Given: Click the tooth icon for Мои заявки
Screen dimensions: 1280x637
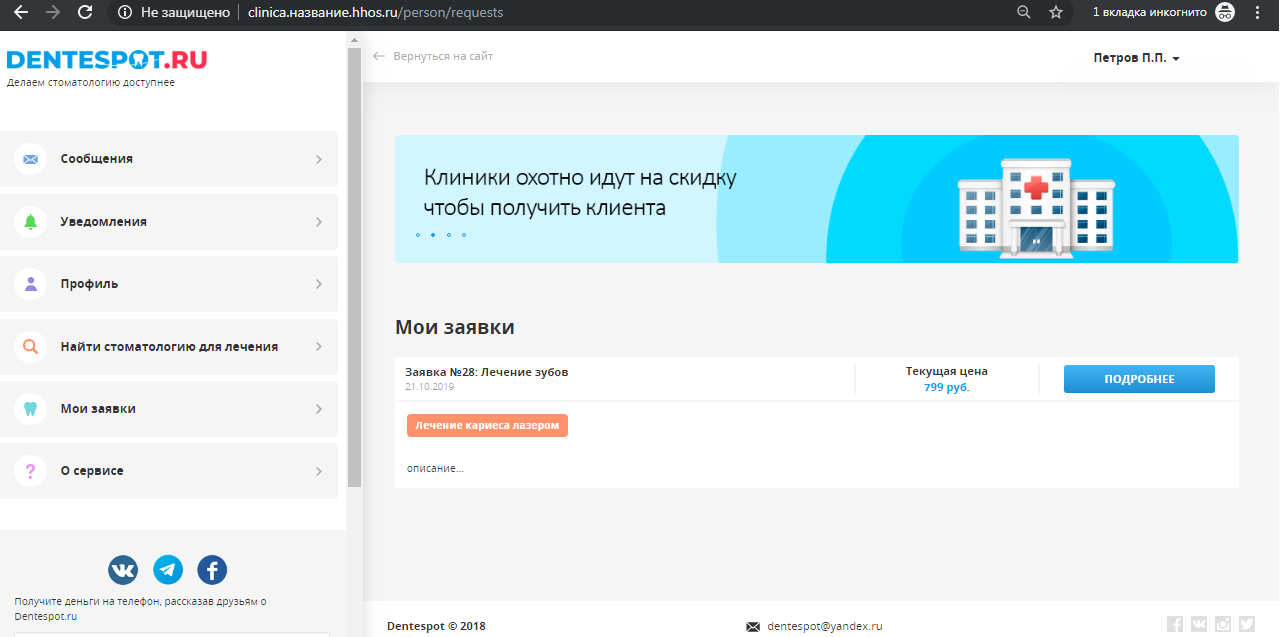Looking at the screenshot, I should point(30,409).
